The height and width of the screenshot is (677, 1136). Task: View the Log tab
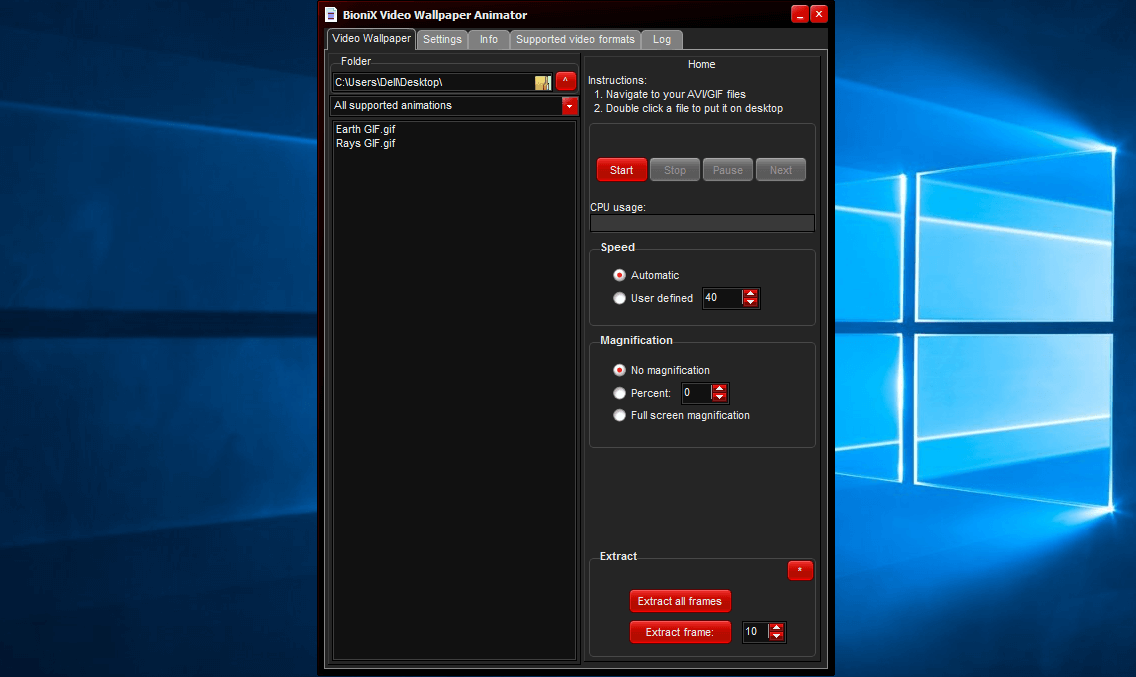coord(661,39)
